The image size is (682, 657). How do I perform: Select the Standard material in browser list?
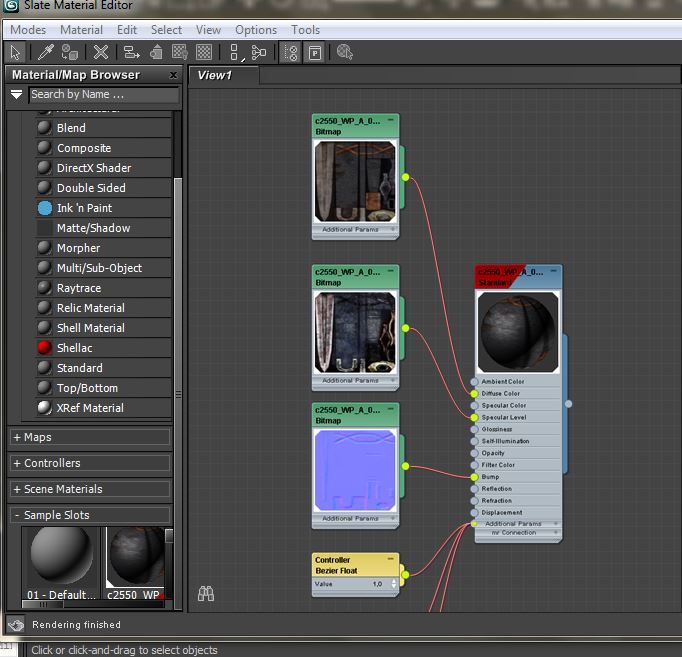click(104, 368)
